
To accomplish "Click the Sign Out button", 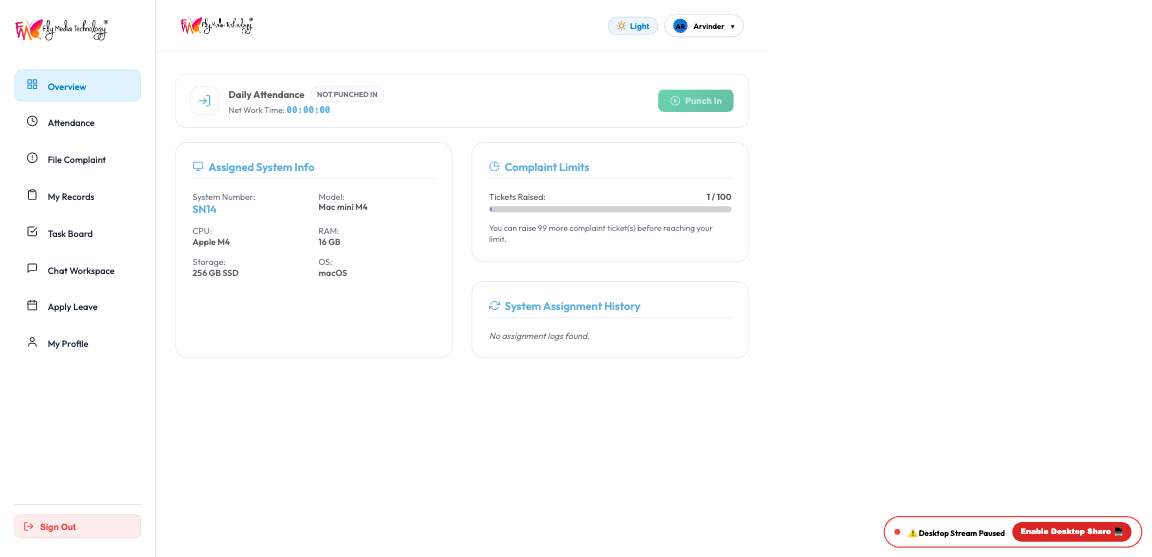I will pyautogui.click(x=77, y=526).
